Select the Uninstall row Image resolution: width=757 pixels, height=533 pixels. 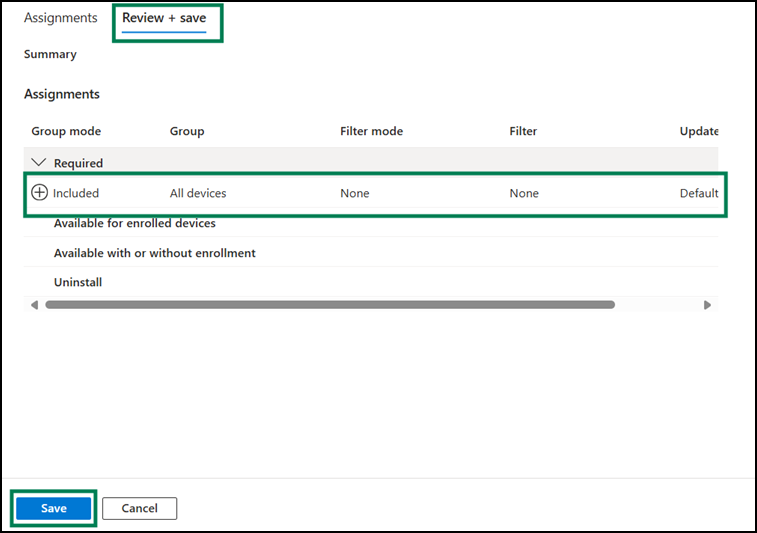371,282
